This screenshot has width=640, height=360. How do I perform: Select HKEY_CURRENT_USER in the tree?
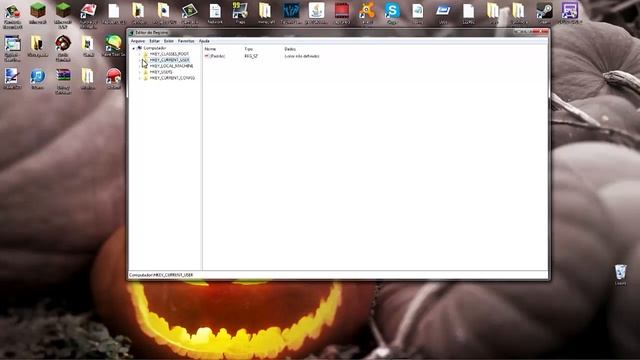[169, 60]
